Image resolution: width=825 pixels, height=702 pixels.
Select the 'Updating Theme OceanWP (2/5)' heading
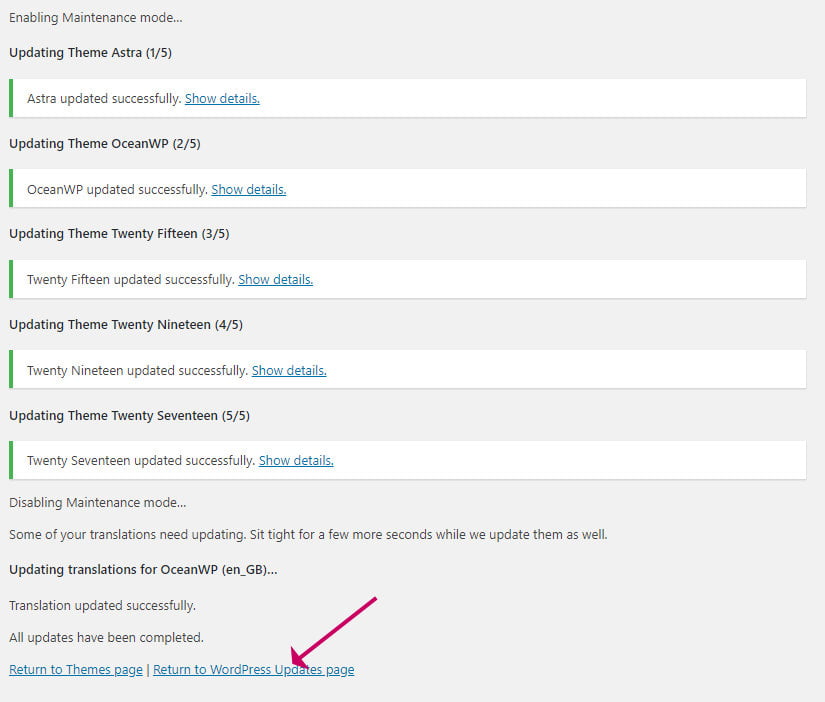[x=105, y=144]
